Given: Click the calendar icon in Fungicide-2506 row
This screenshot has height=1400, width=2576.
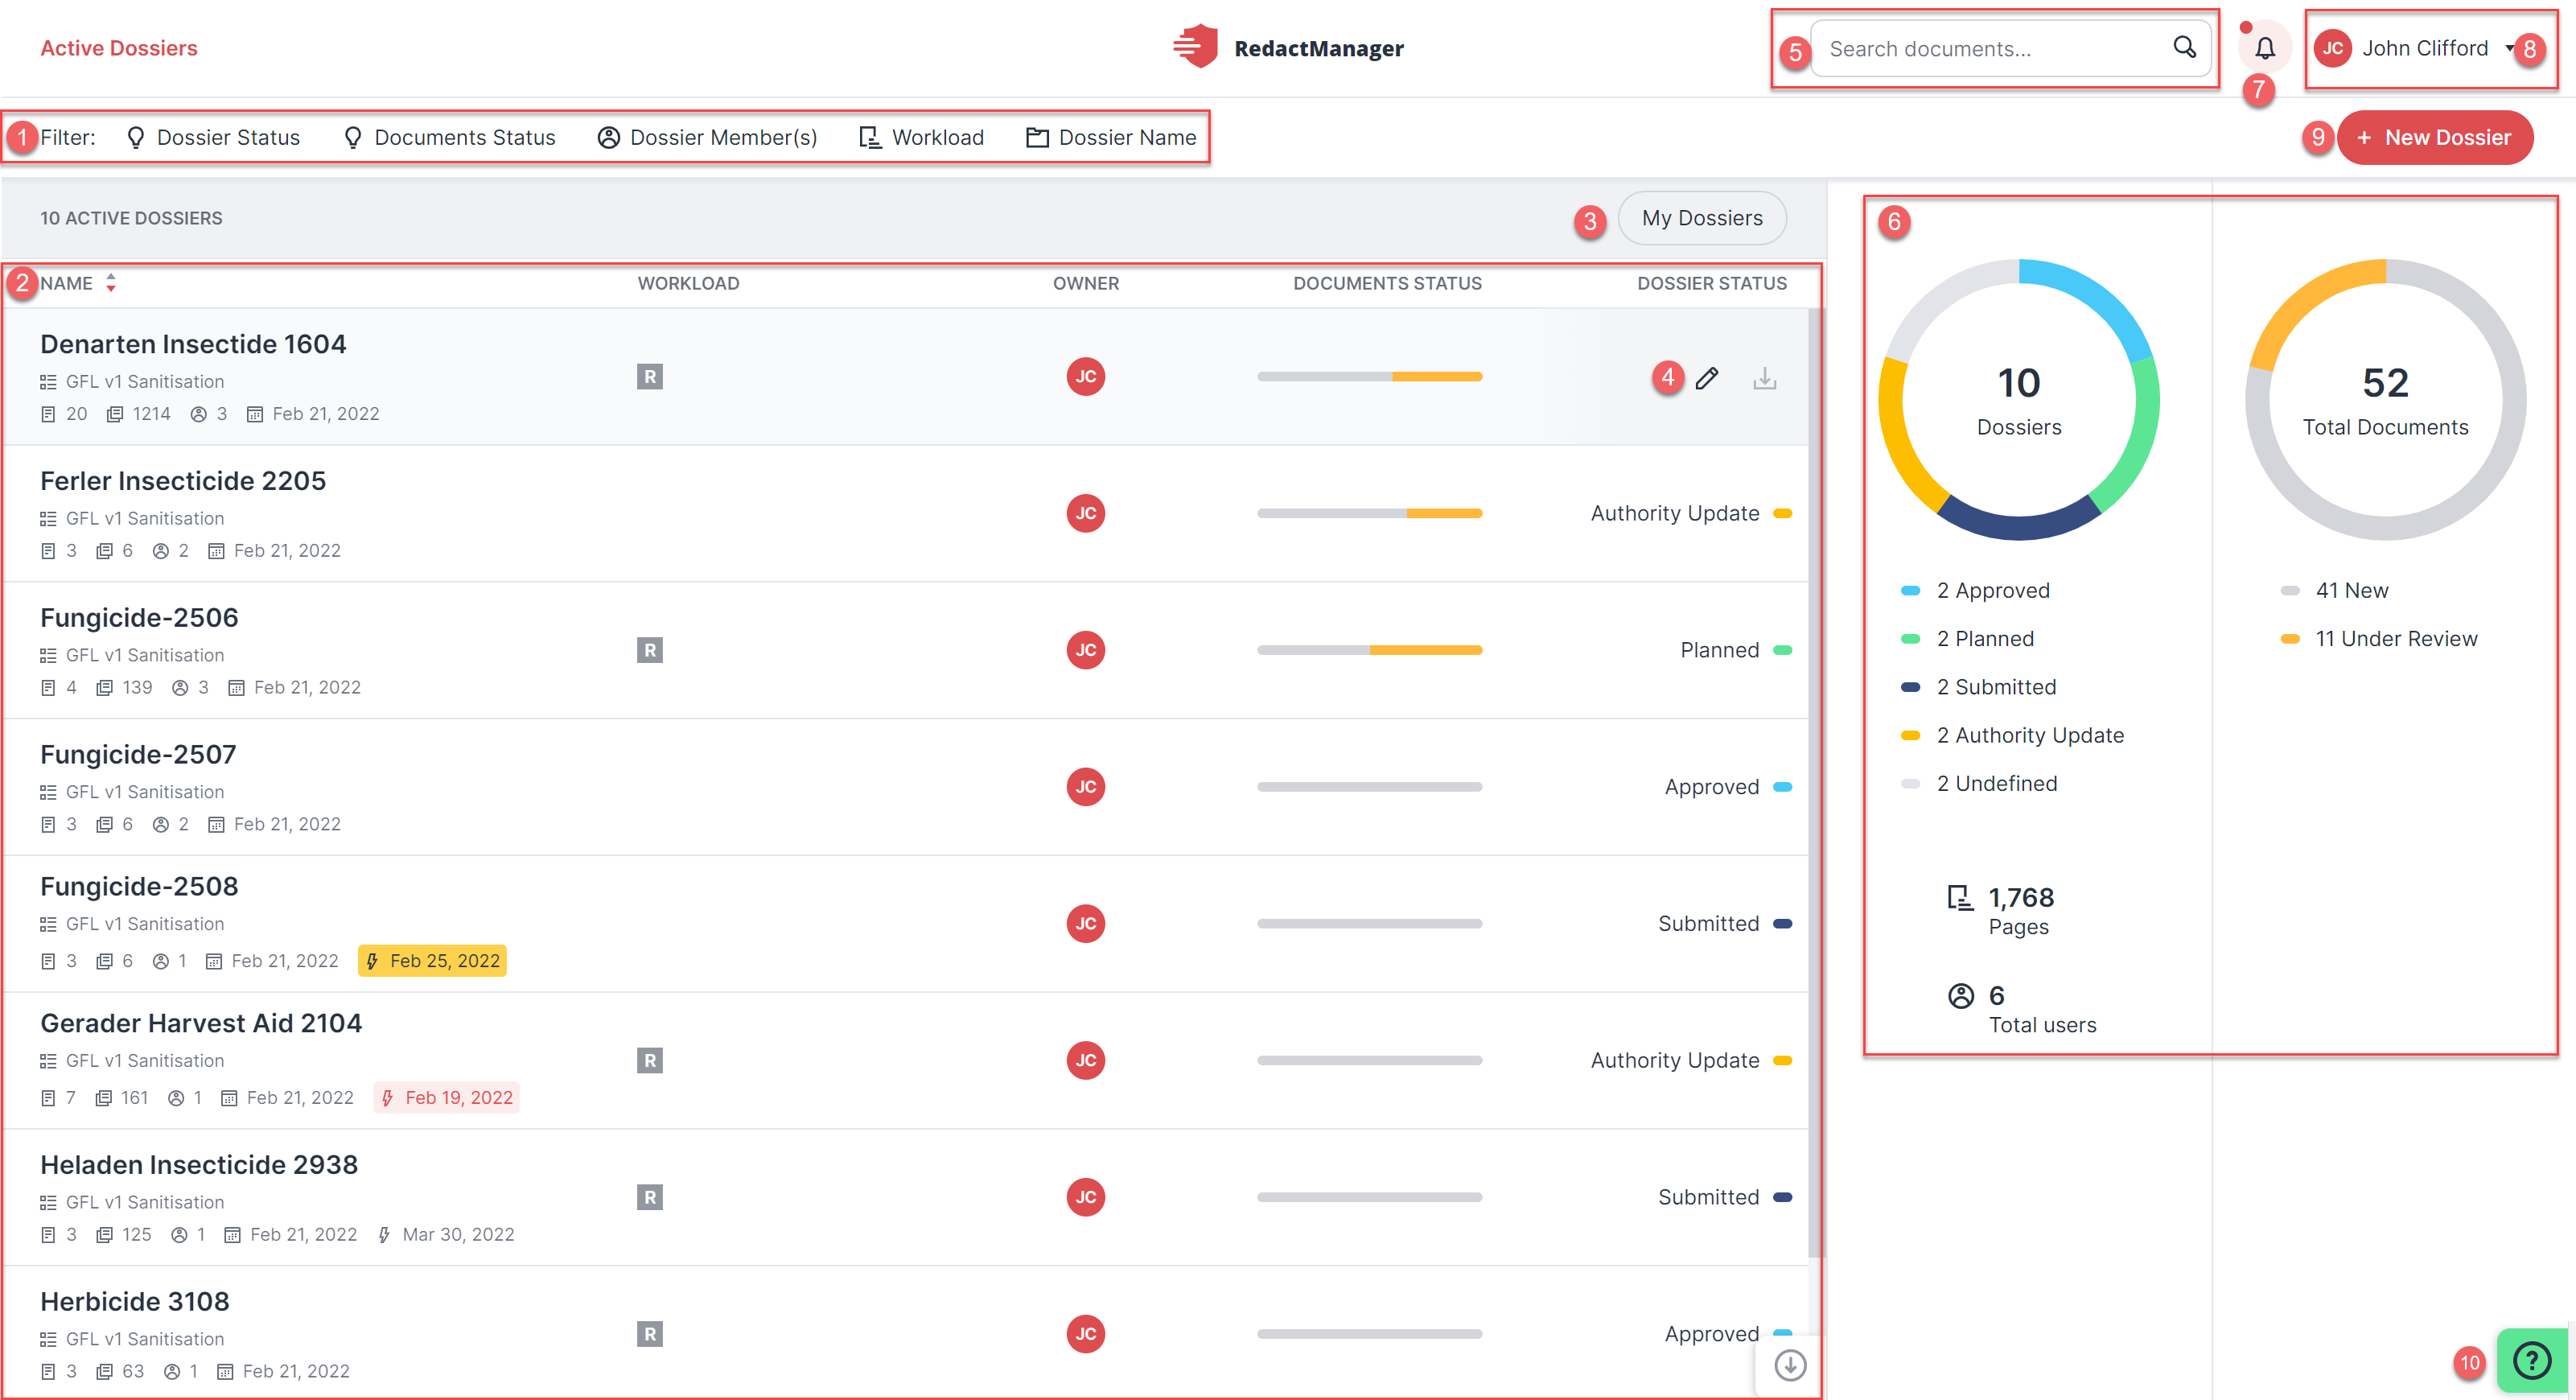Looking at the screenshot, I should click(x=236, y=688).
